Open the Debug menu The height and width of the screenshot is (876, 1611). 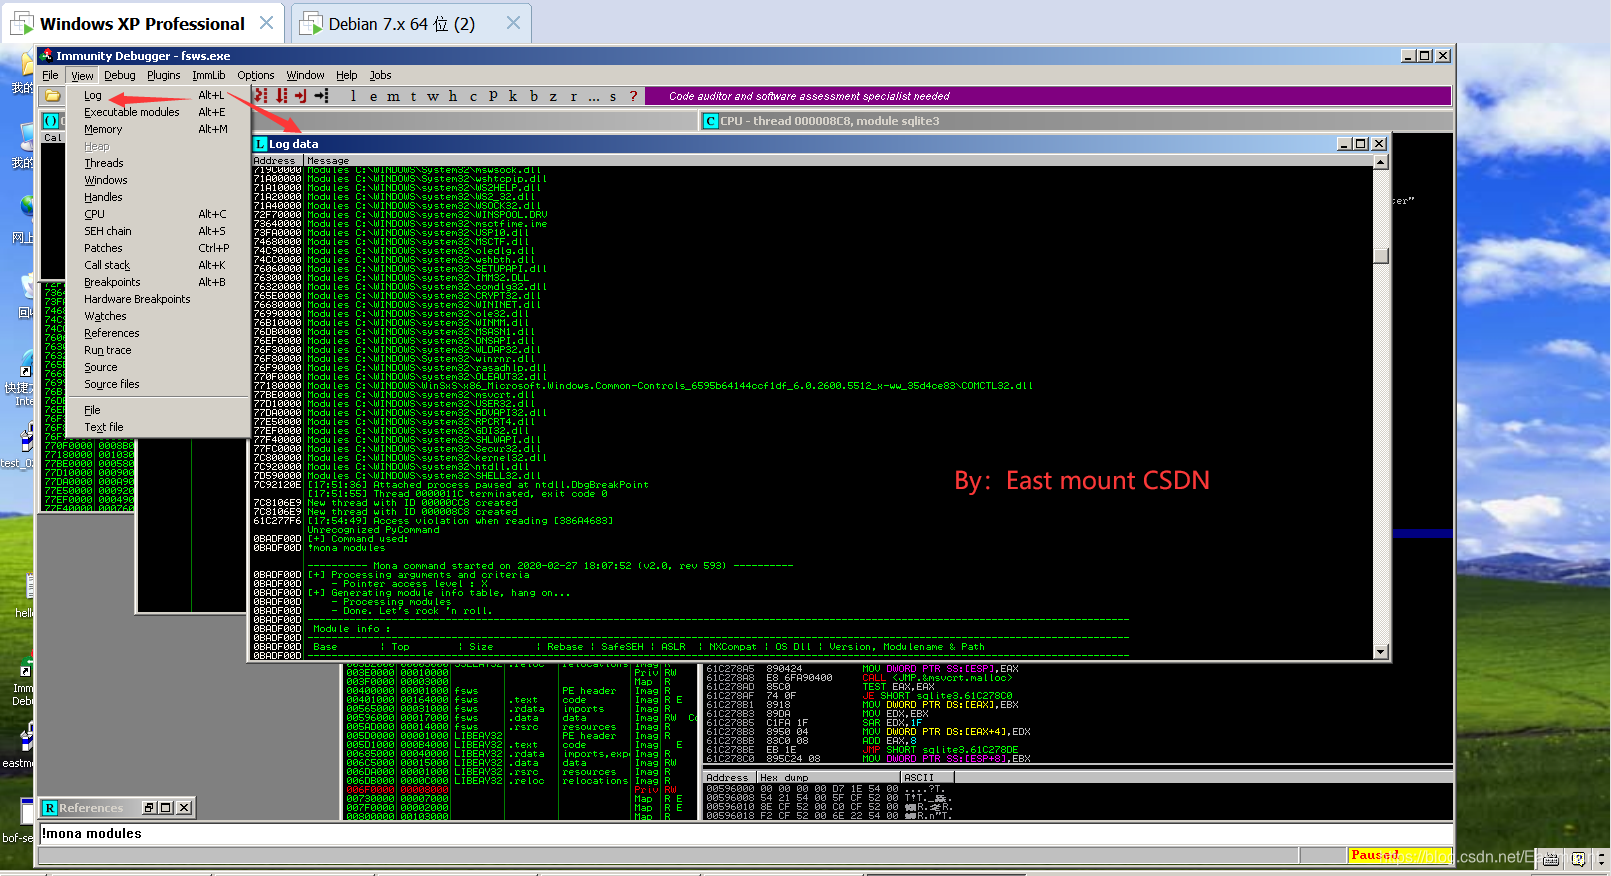point(119,75)
